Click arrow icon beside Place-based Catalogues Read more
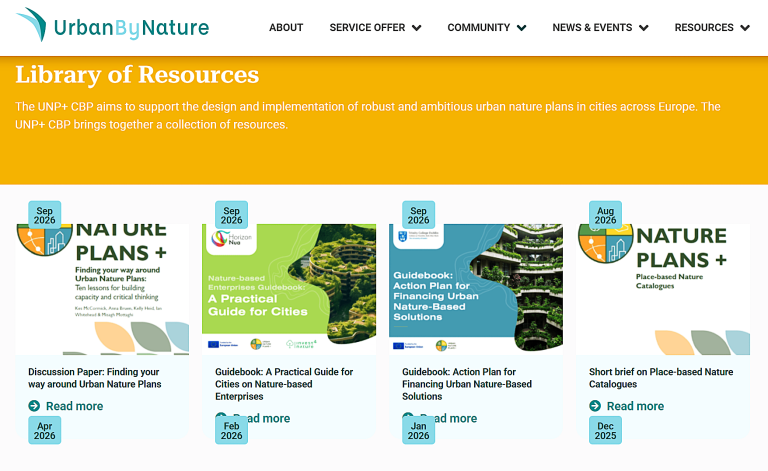The image size is (768, 471). pyautogui.click(x=595, y=406)
